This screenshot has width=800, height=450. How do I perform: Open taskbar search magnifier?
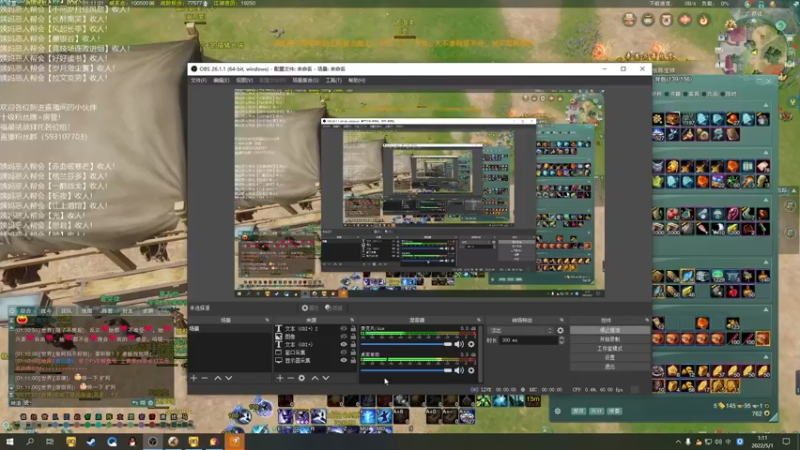pyautogui.click(x=30, y=441)
